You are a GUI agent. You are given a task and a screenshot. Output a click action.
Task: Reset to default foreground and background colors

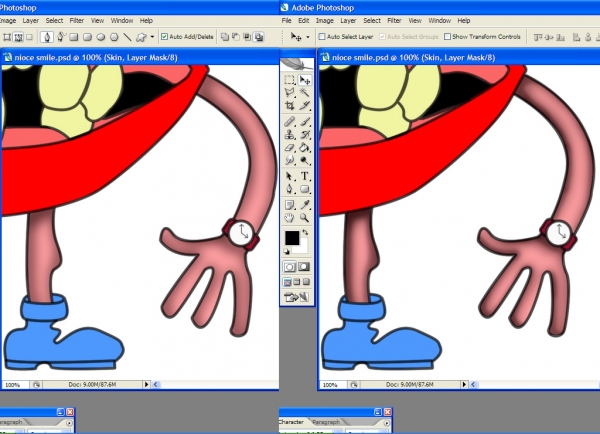coord(287,251)
